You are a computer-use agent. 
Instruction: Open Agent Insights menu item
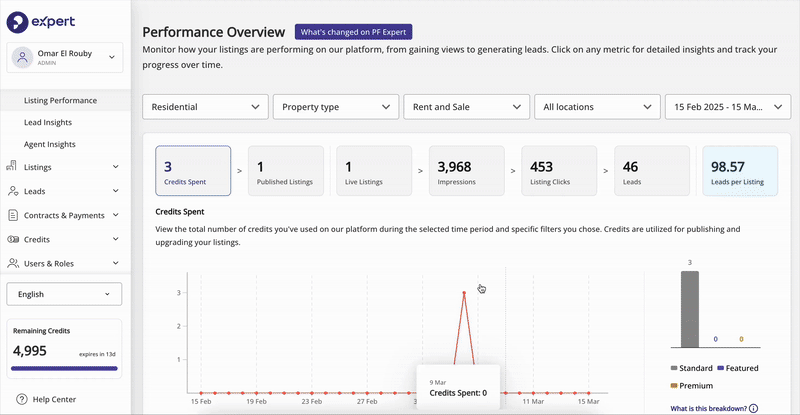tap(49, 144)
